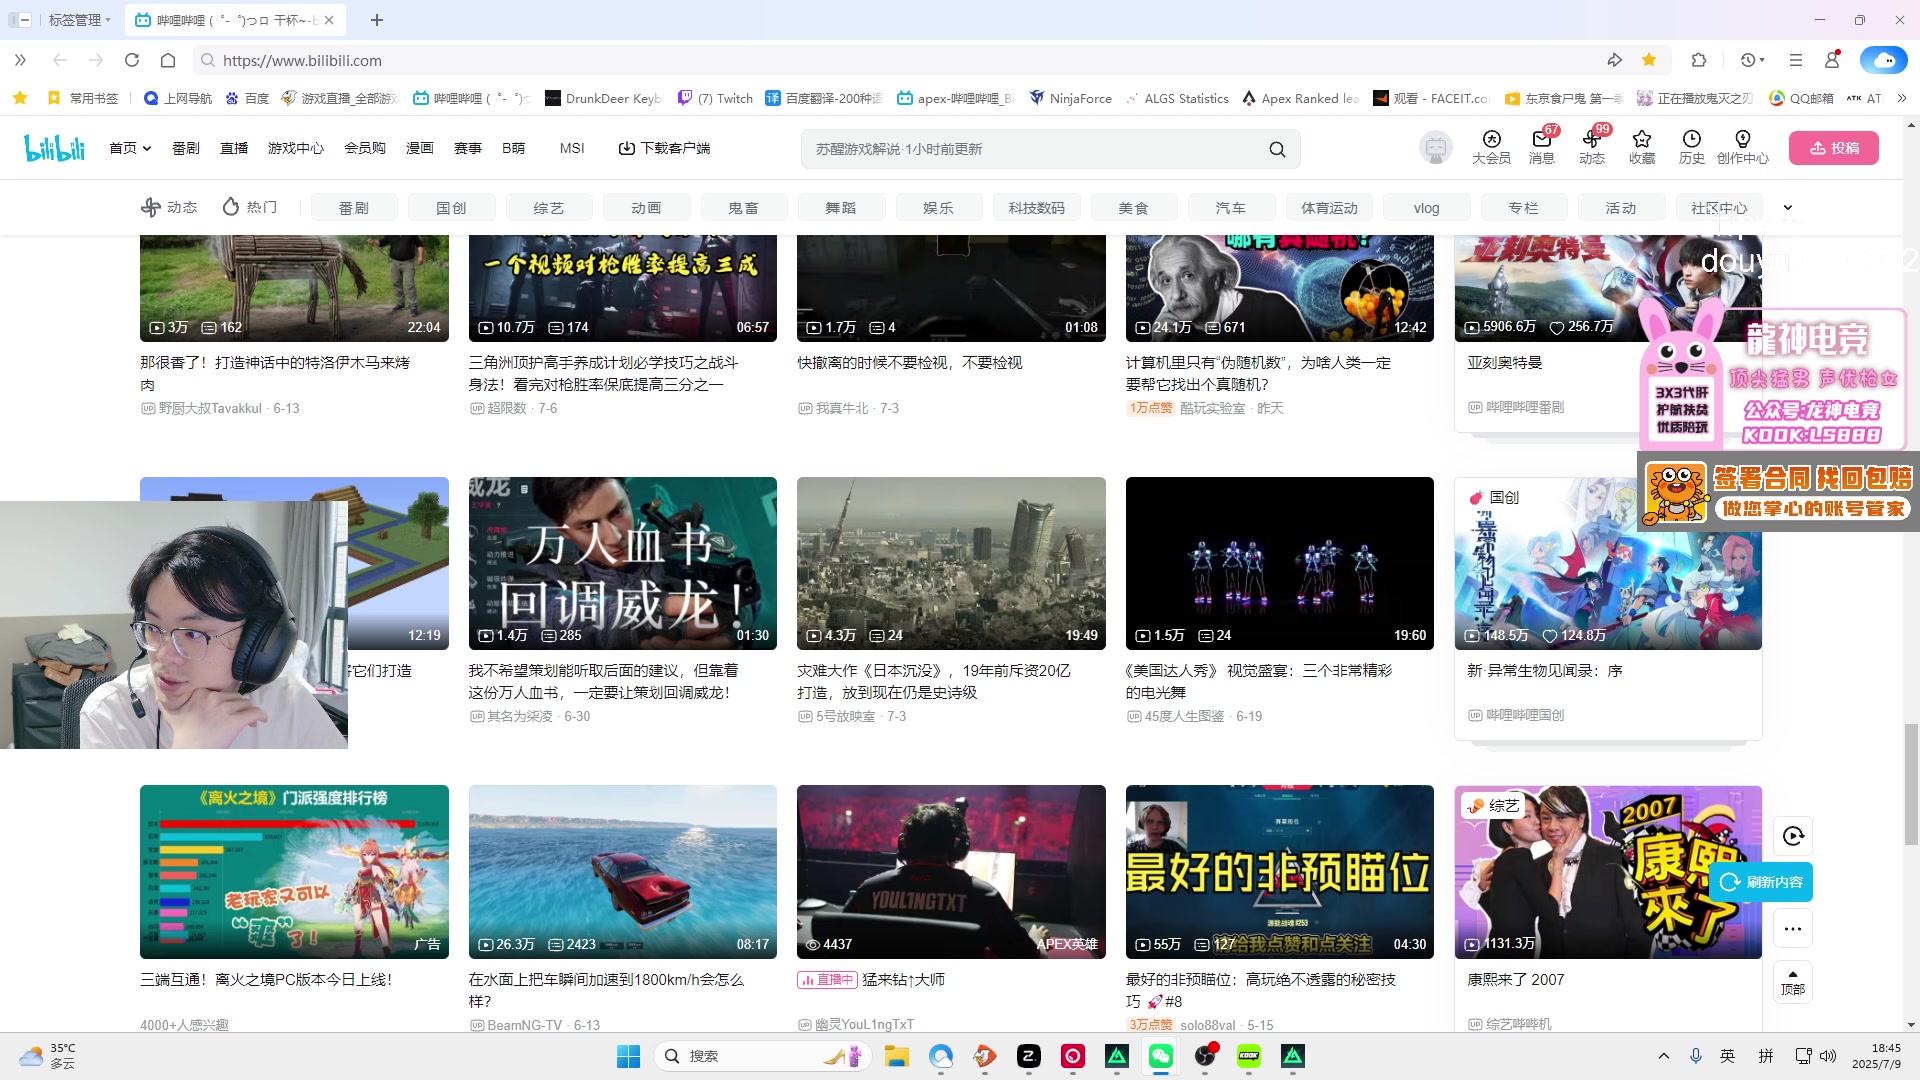Click the search magnifier icon
This screenshot has height=1080, width=1920.
(1277, 149)
